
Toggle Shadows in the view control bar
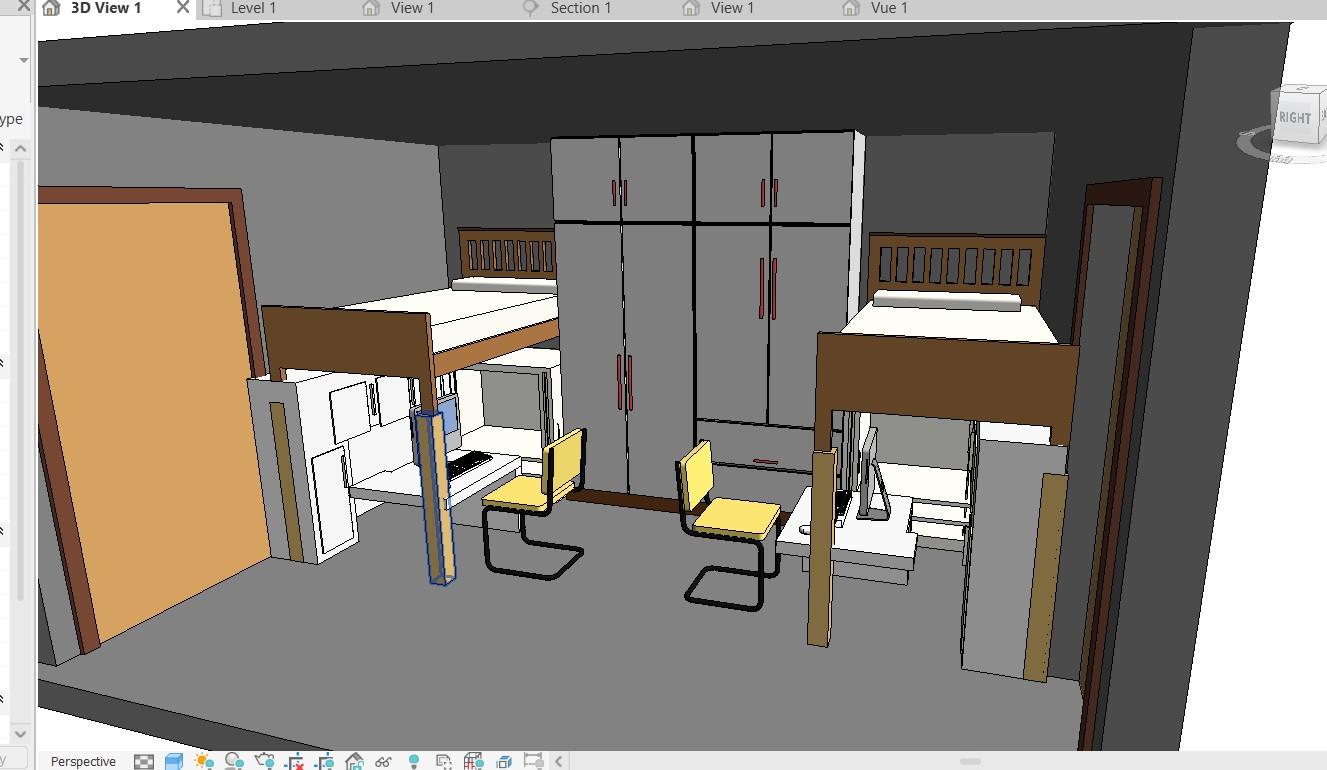pyautogui.click(x=234, y=762)
